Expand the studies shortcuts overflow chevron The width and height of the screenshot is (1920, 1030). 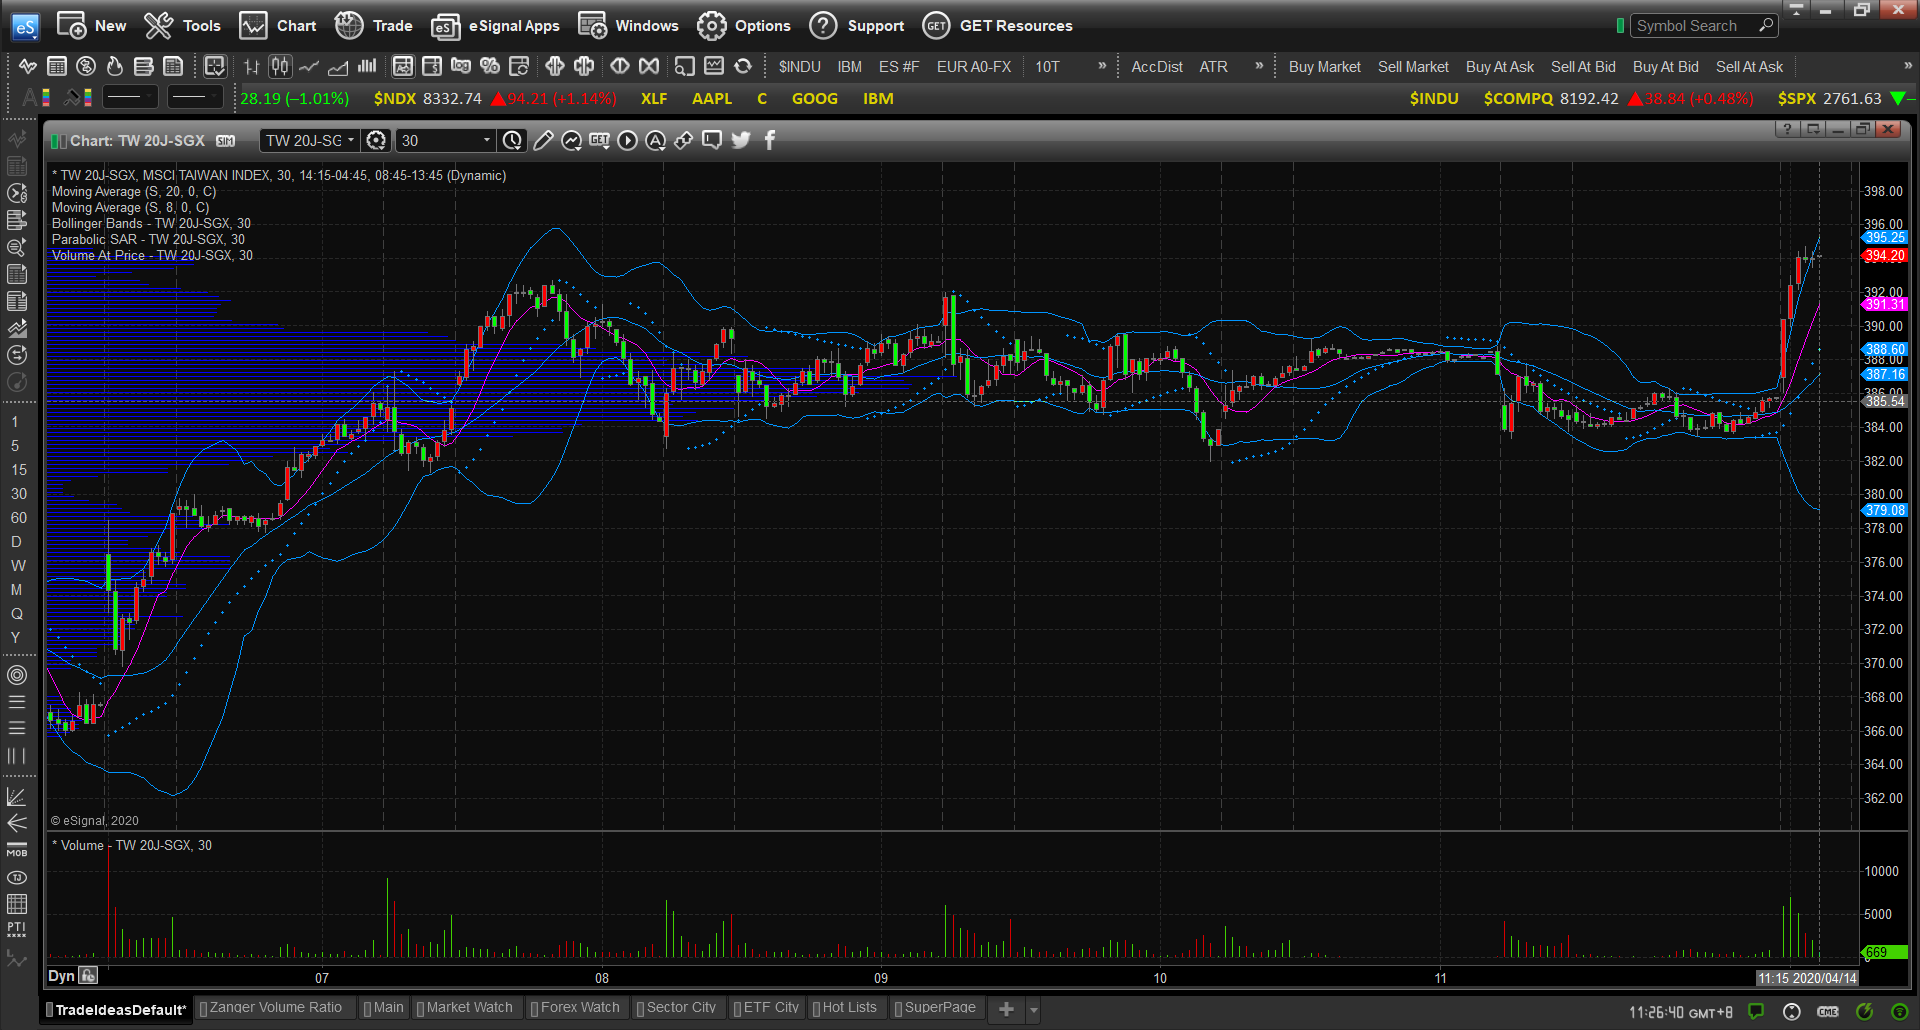click(1259, 66)
